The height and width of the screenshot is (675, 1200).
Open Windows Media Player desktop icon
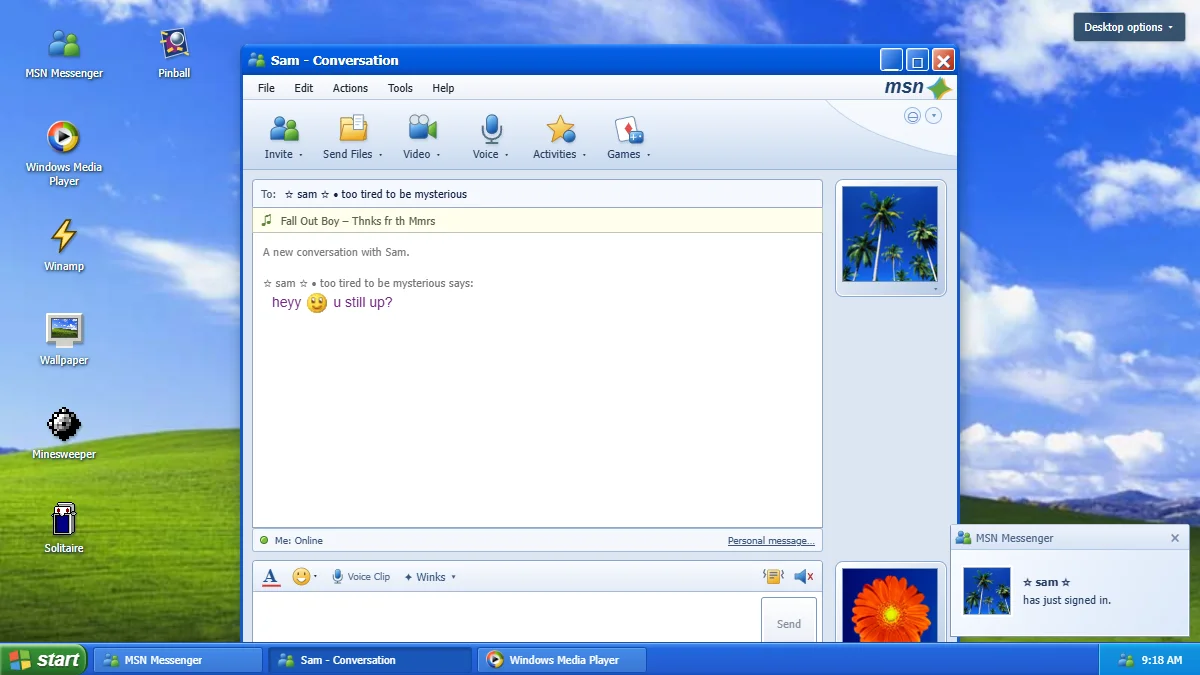[x=64, y=137]
